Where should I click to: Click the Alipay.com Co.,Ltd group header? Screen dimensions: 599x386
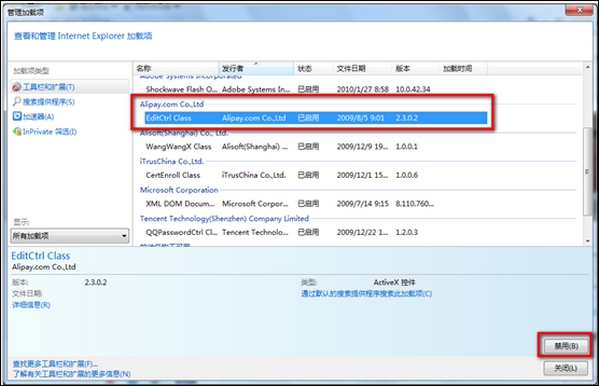tap(172, 104)
